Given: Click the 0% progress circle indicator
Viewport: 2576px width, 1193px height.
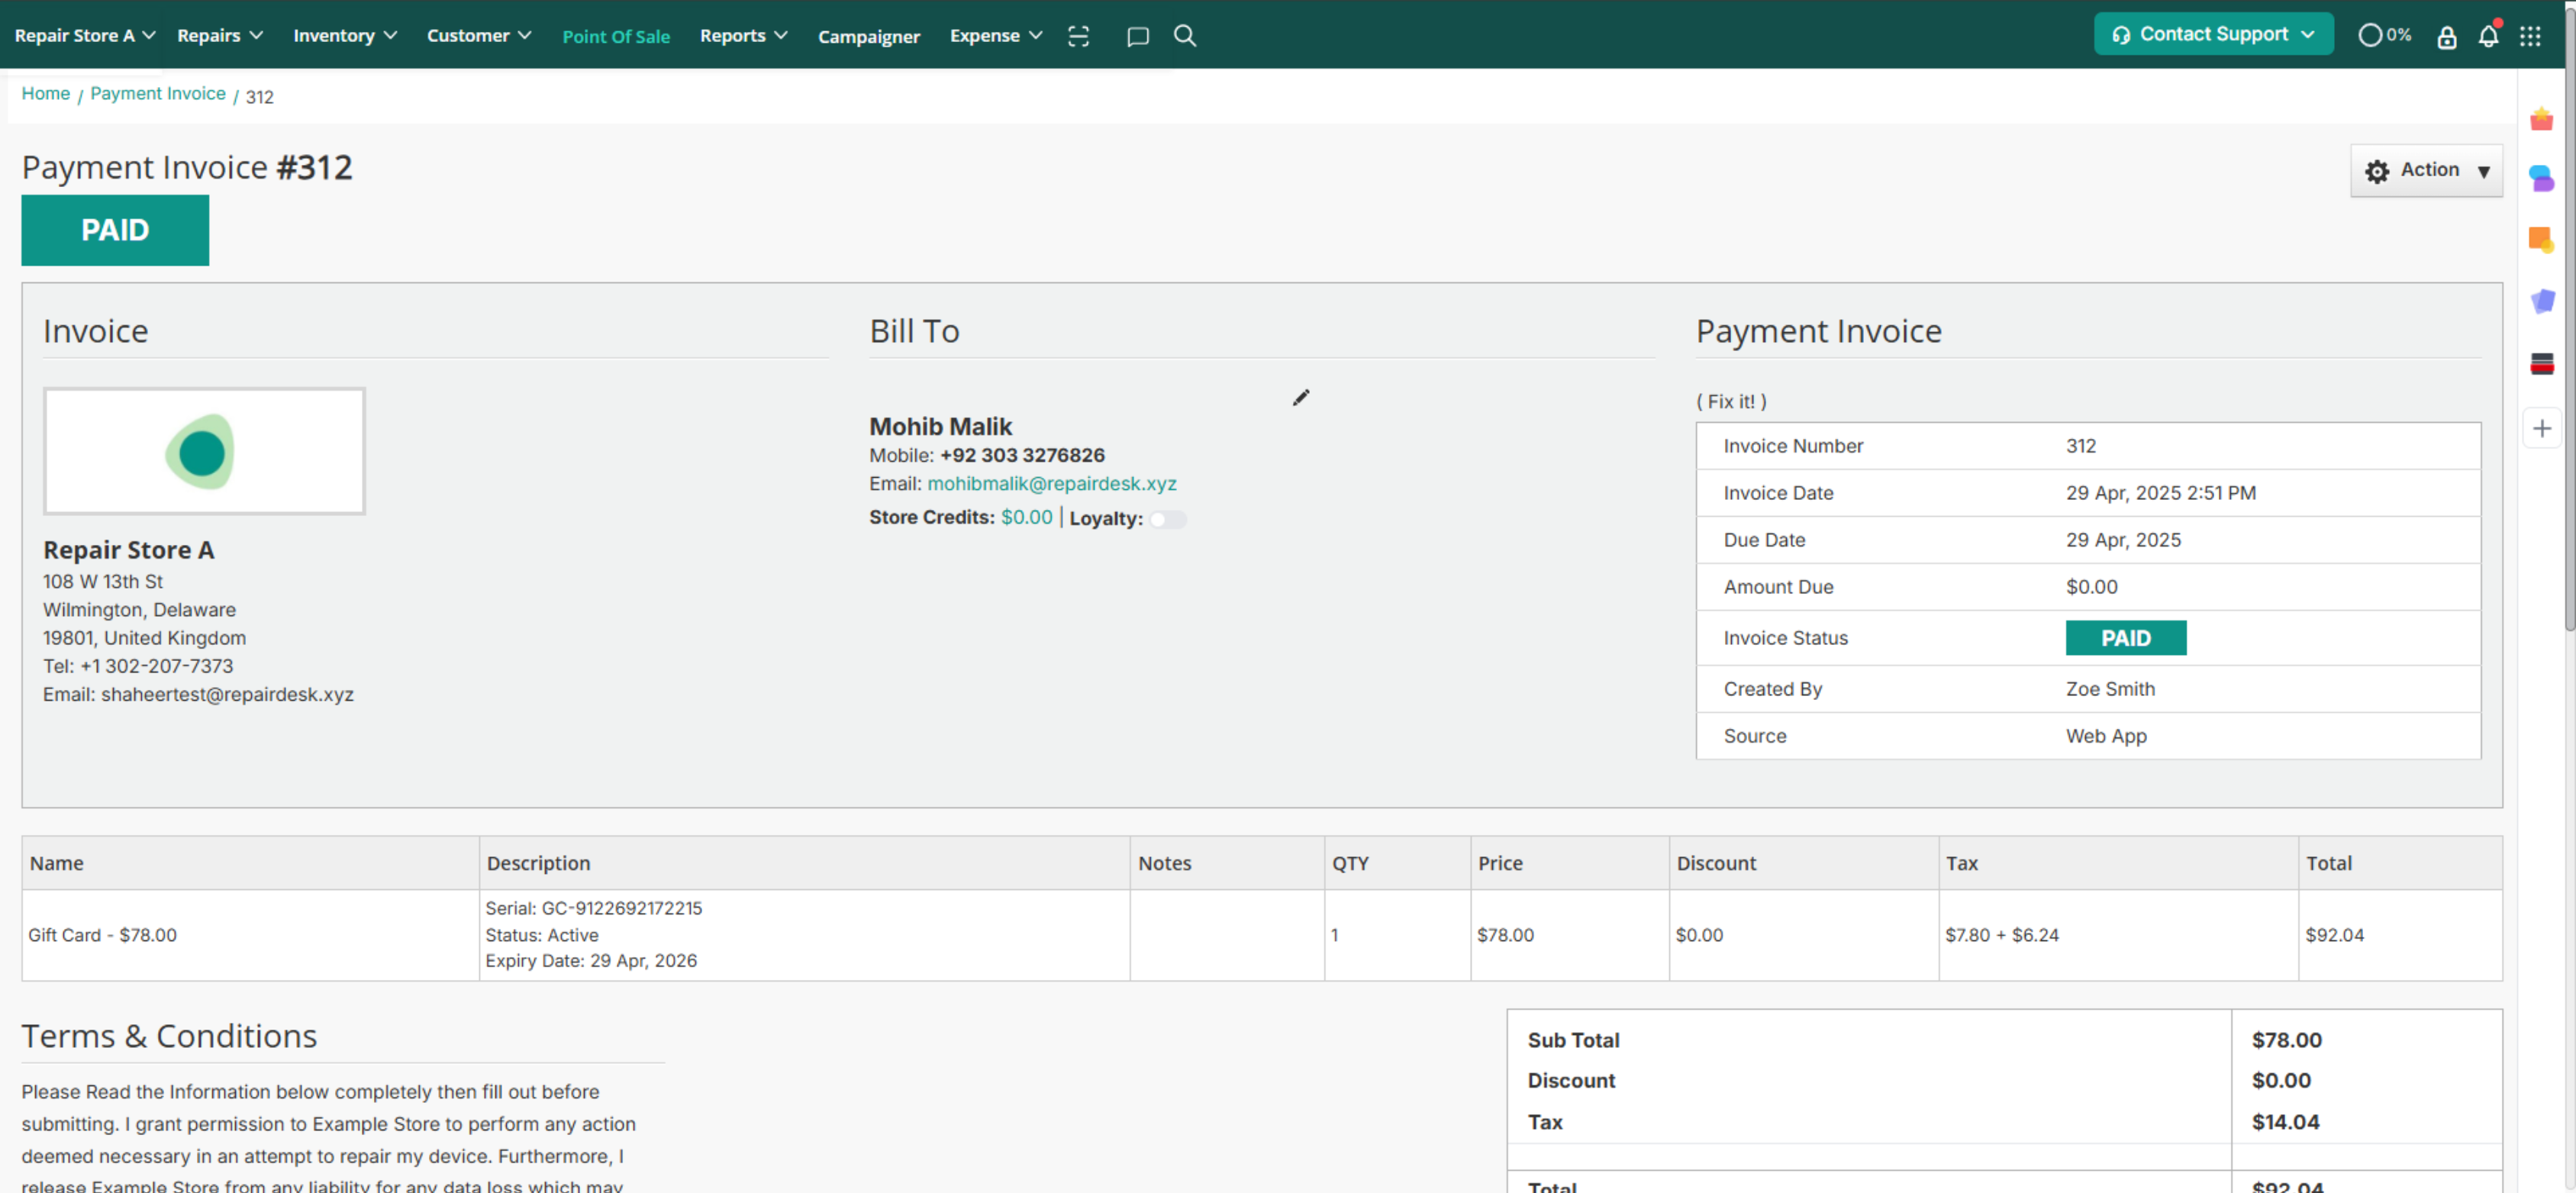Looking at the screenshot, I should [2384, 35].
